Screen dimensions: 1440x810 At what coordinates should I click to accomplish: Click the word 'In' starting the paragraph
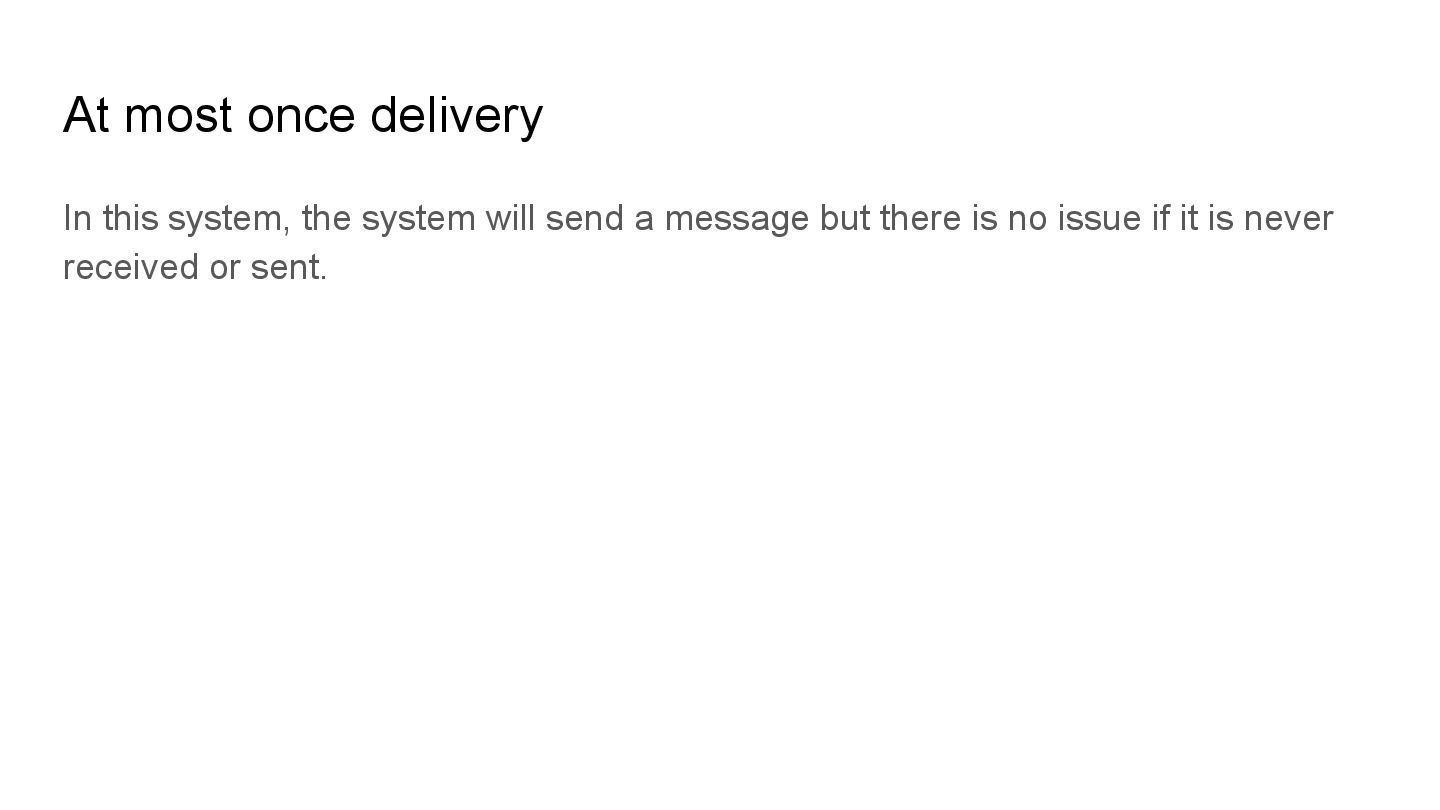(77, 218)
